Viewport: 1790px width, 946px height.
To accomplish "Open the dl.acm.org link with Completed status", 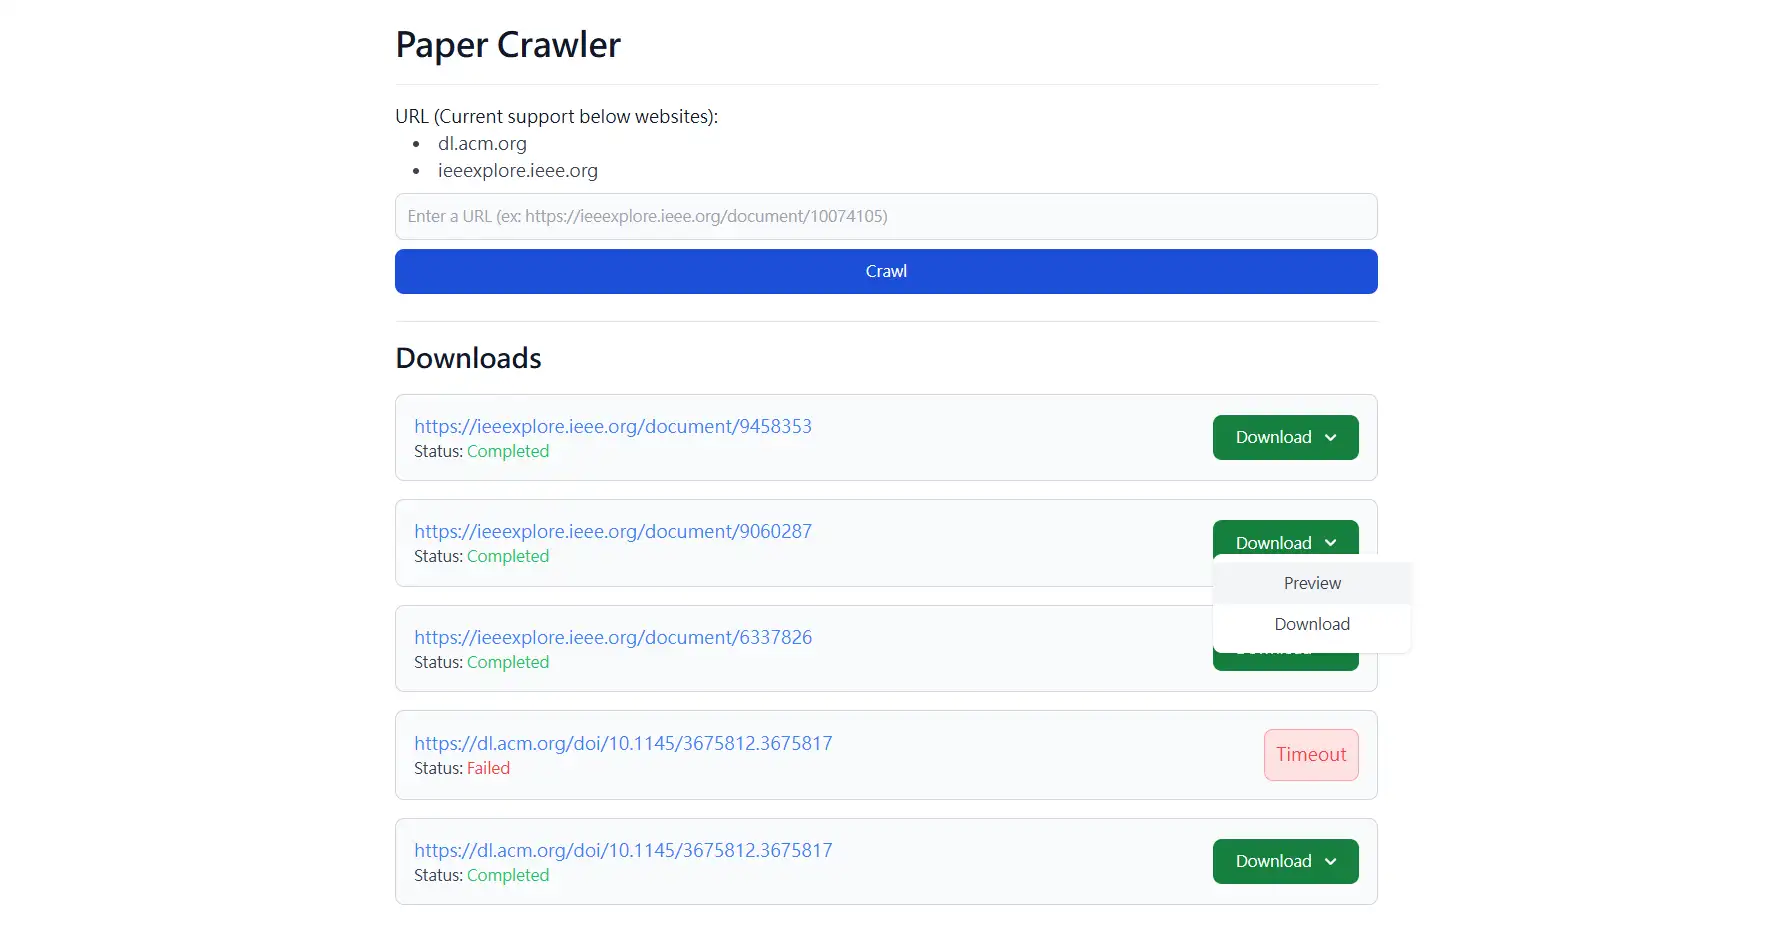I will [x=623, y=851].
